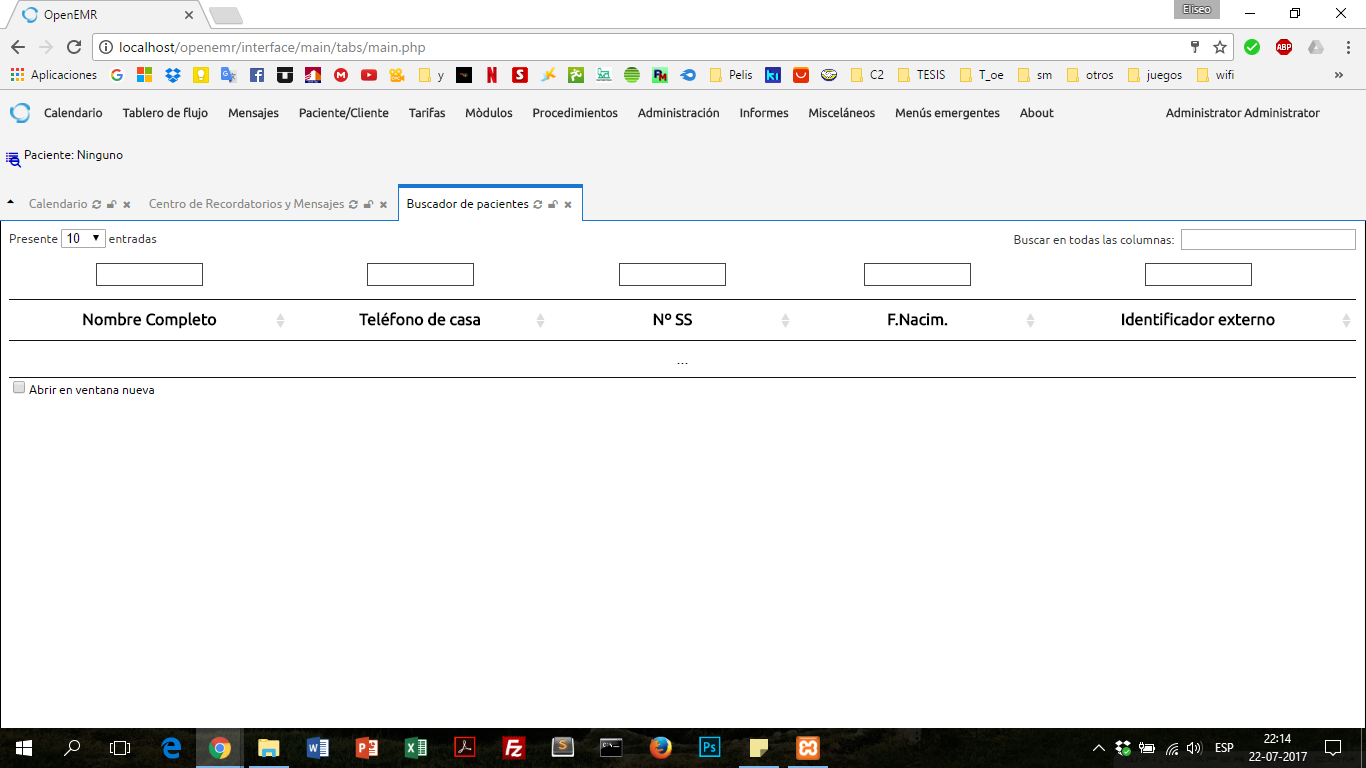Sort by Teléfono de casa column arrows
Viewport: 1366px width, 768px height.
tap(540, 320)
